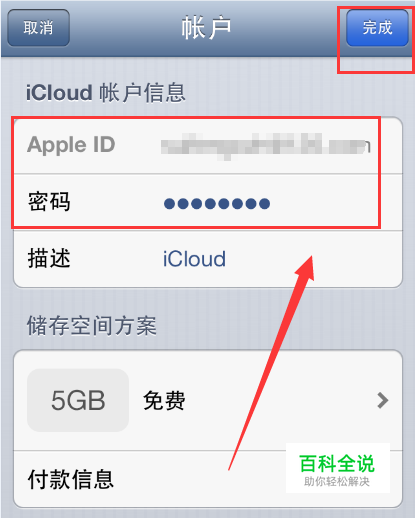Tap the 描述 label
Screen dimensions: 415x518
(x=49, y=258)
